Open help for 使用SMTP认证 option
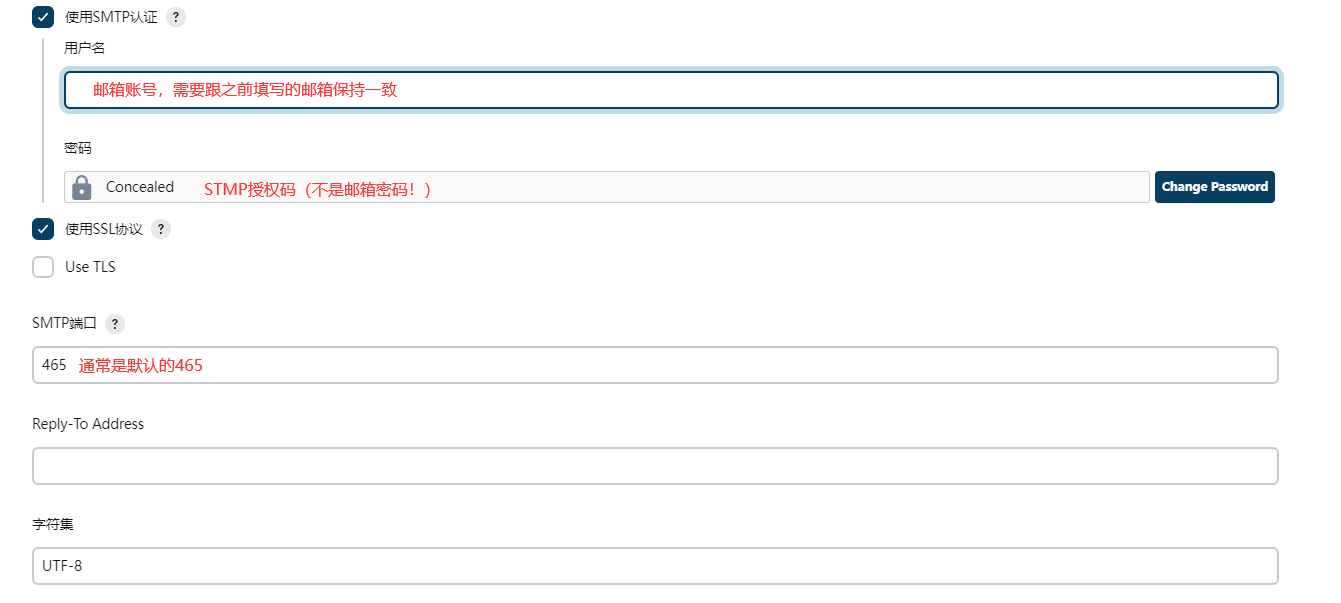This screenshot has height=603, width=1341. click(176, 17)
